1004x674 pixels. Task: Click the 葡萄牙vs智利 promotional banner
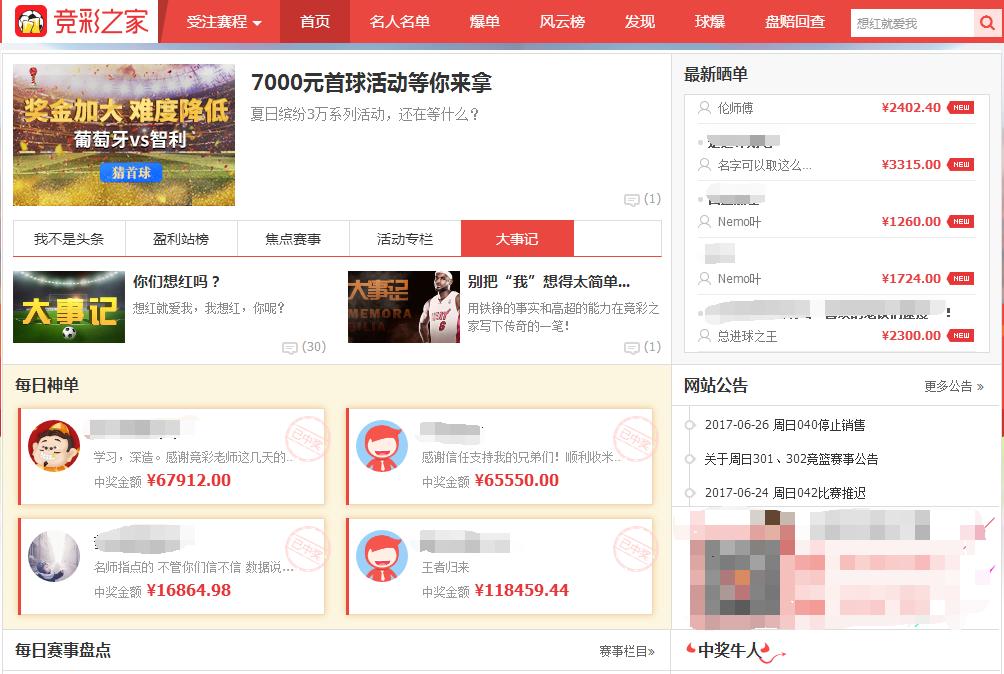[x=123, y=135]
